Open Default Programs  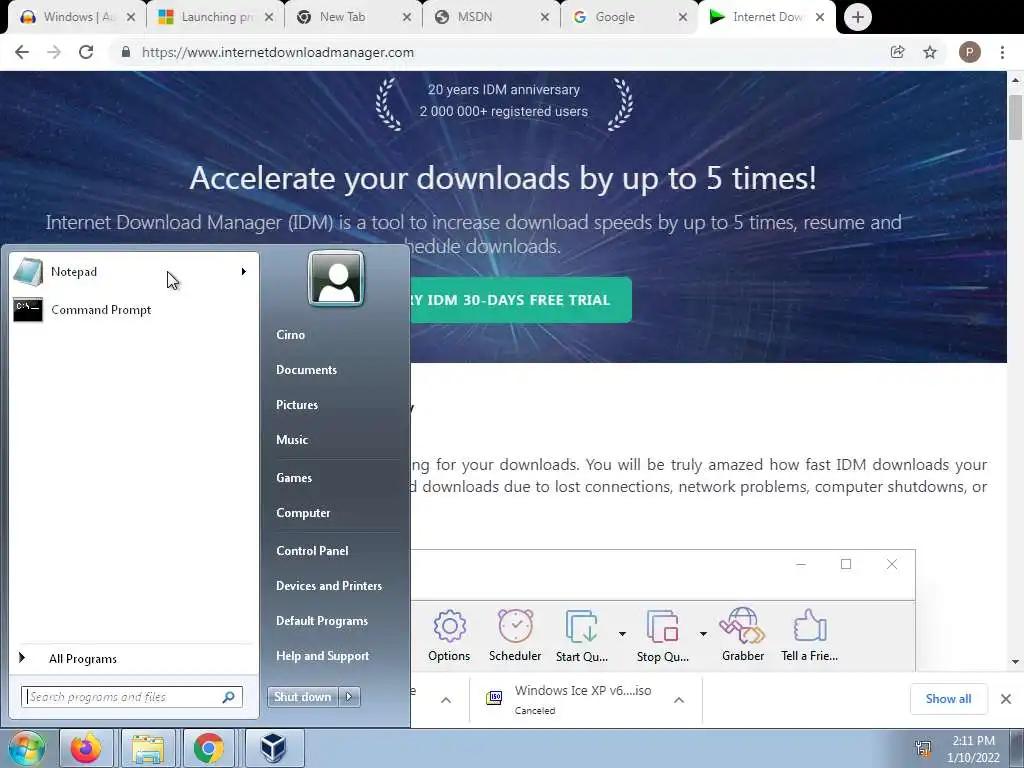322,621
